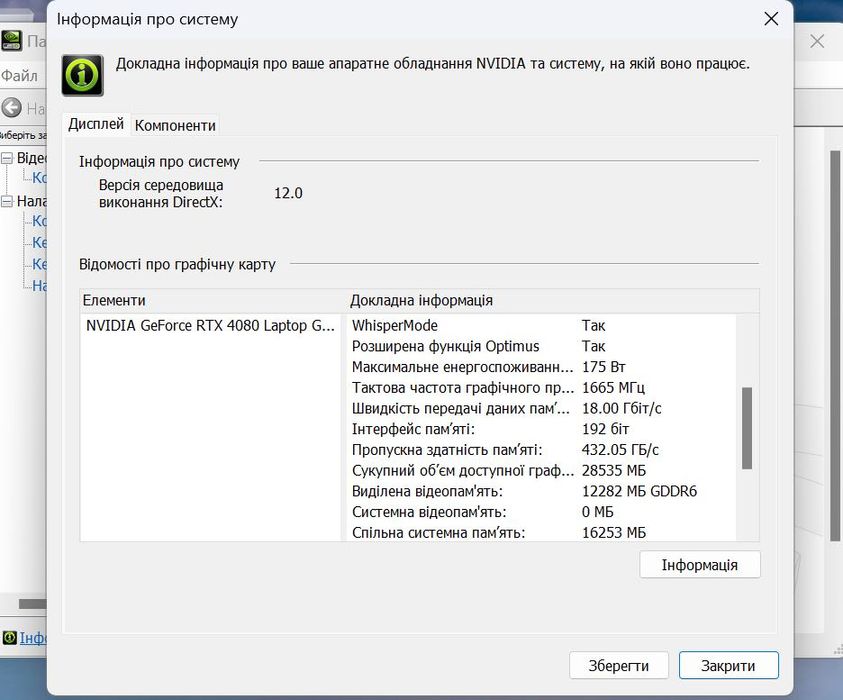Open the Інф... link at the bottom left

(x=33, y=638)
